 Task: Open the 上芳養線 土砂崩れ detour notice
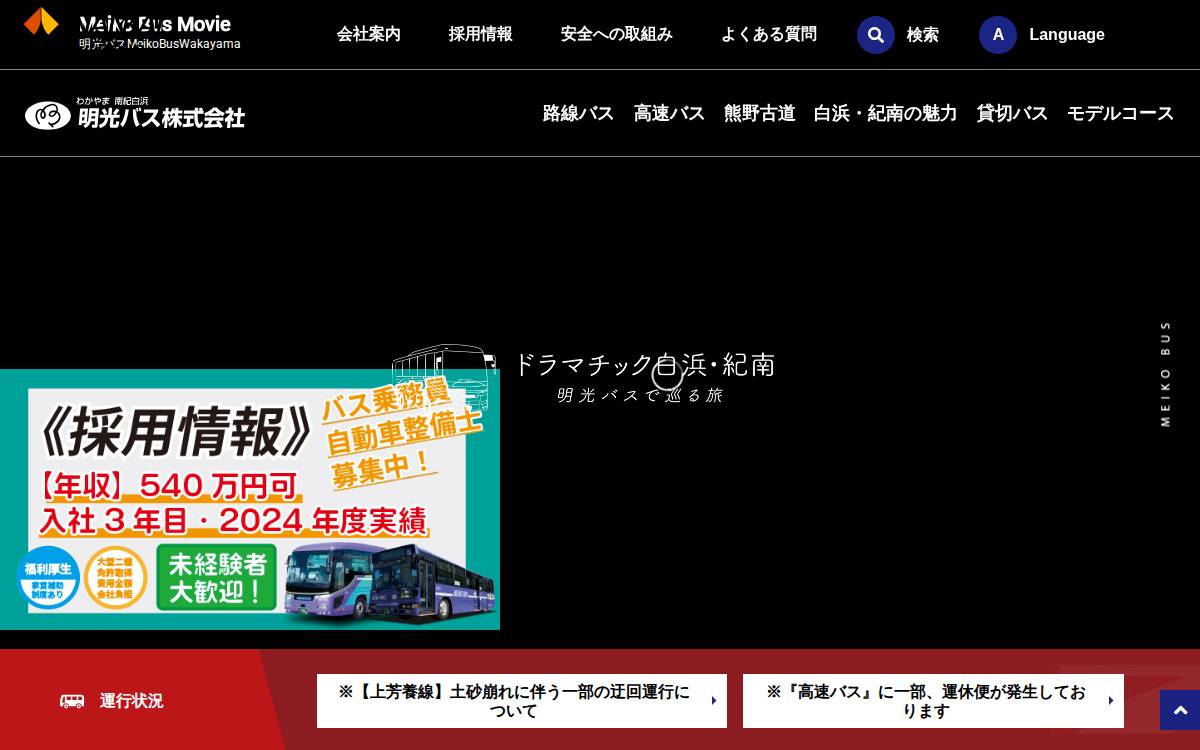tap(522, 701)
